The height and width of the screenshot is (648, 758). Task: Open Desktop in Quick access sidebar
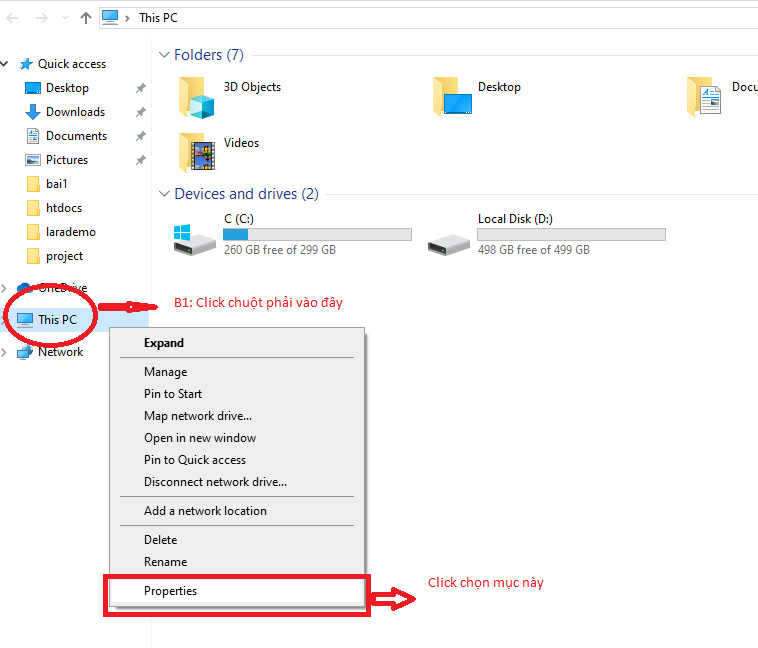(x=67, y=88)
